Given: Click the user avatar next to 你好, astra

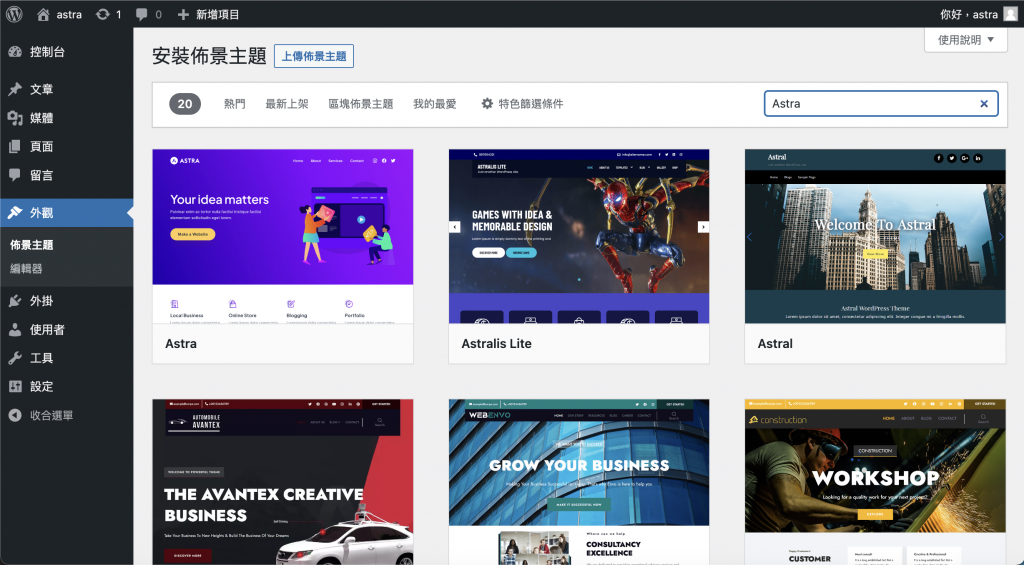Looking at the screenshot, I should click(1010, 14).
